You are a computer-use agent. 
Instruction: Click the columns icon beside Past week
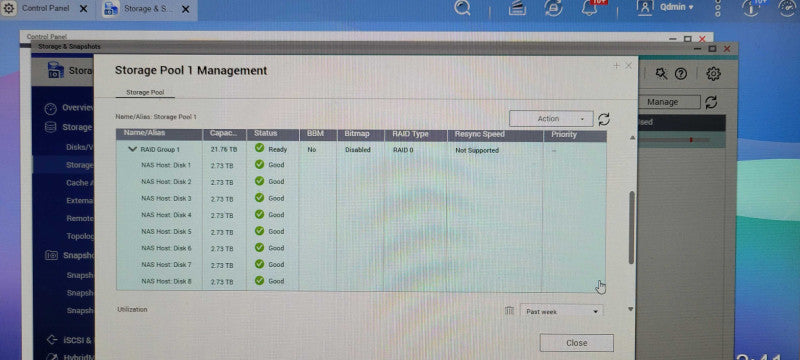509,311
